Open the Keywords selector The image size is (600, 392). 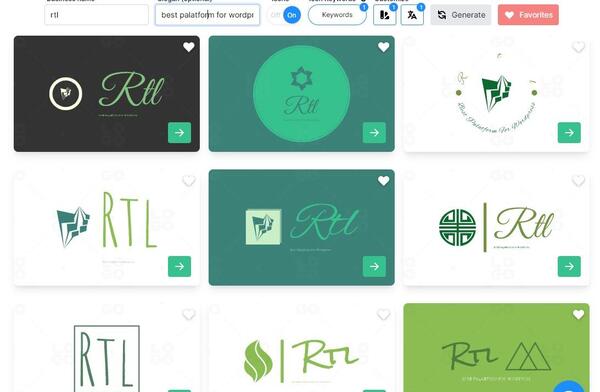(337, 15)
